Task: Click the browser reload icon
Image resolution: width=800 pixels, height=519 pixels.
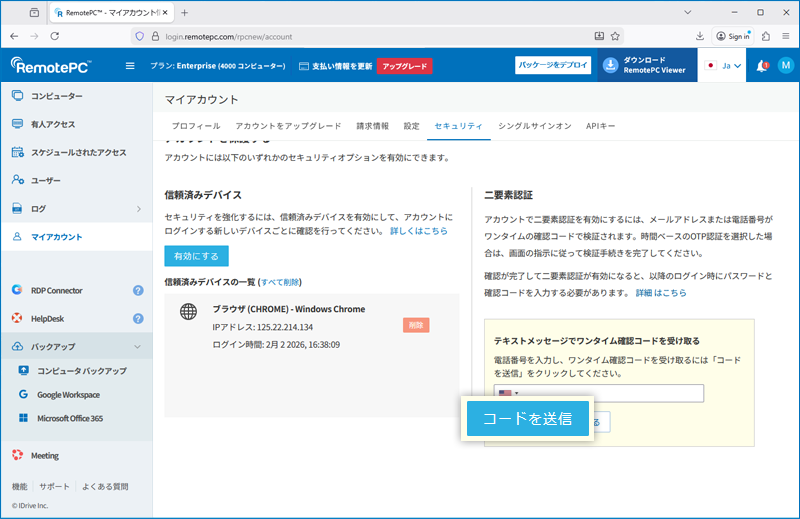Action: [55, 36]
